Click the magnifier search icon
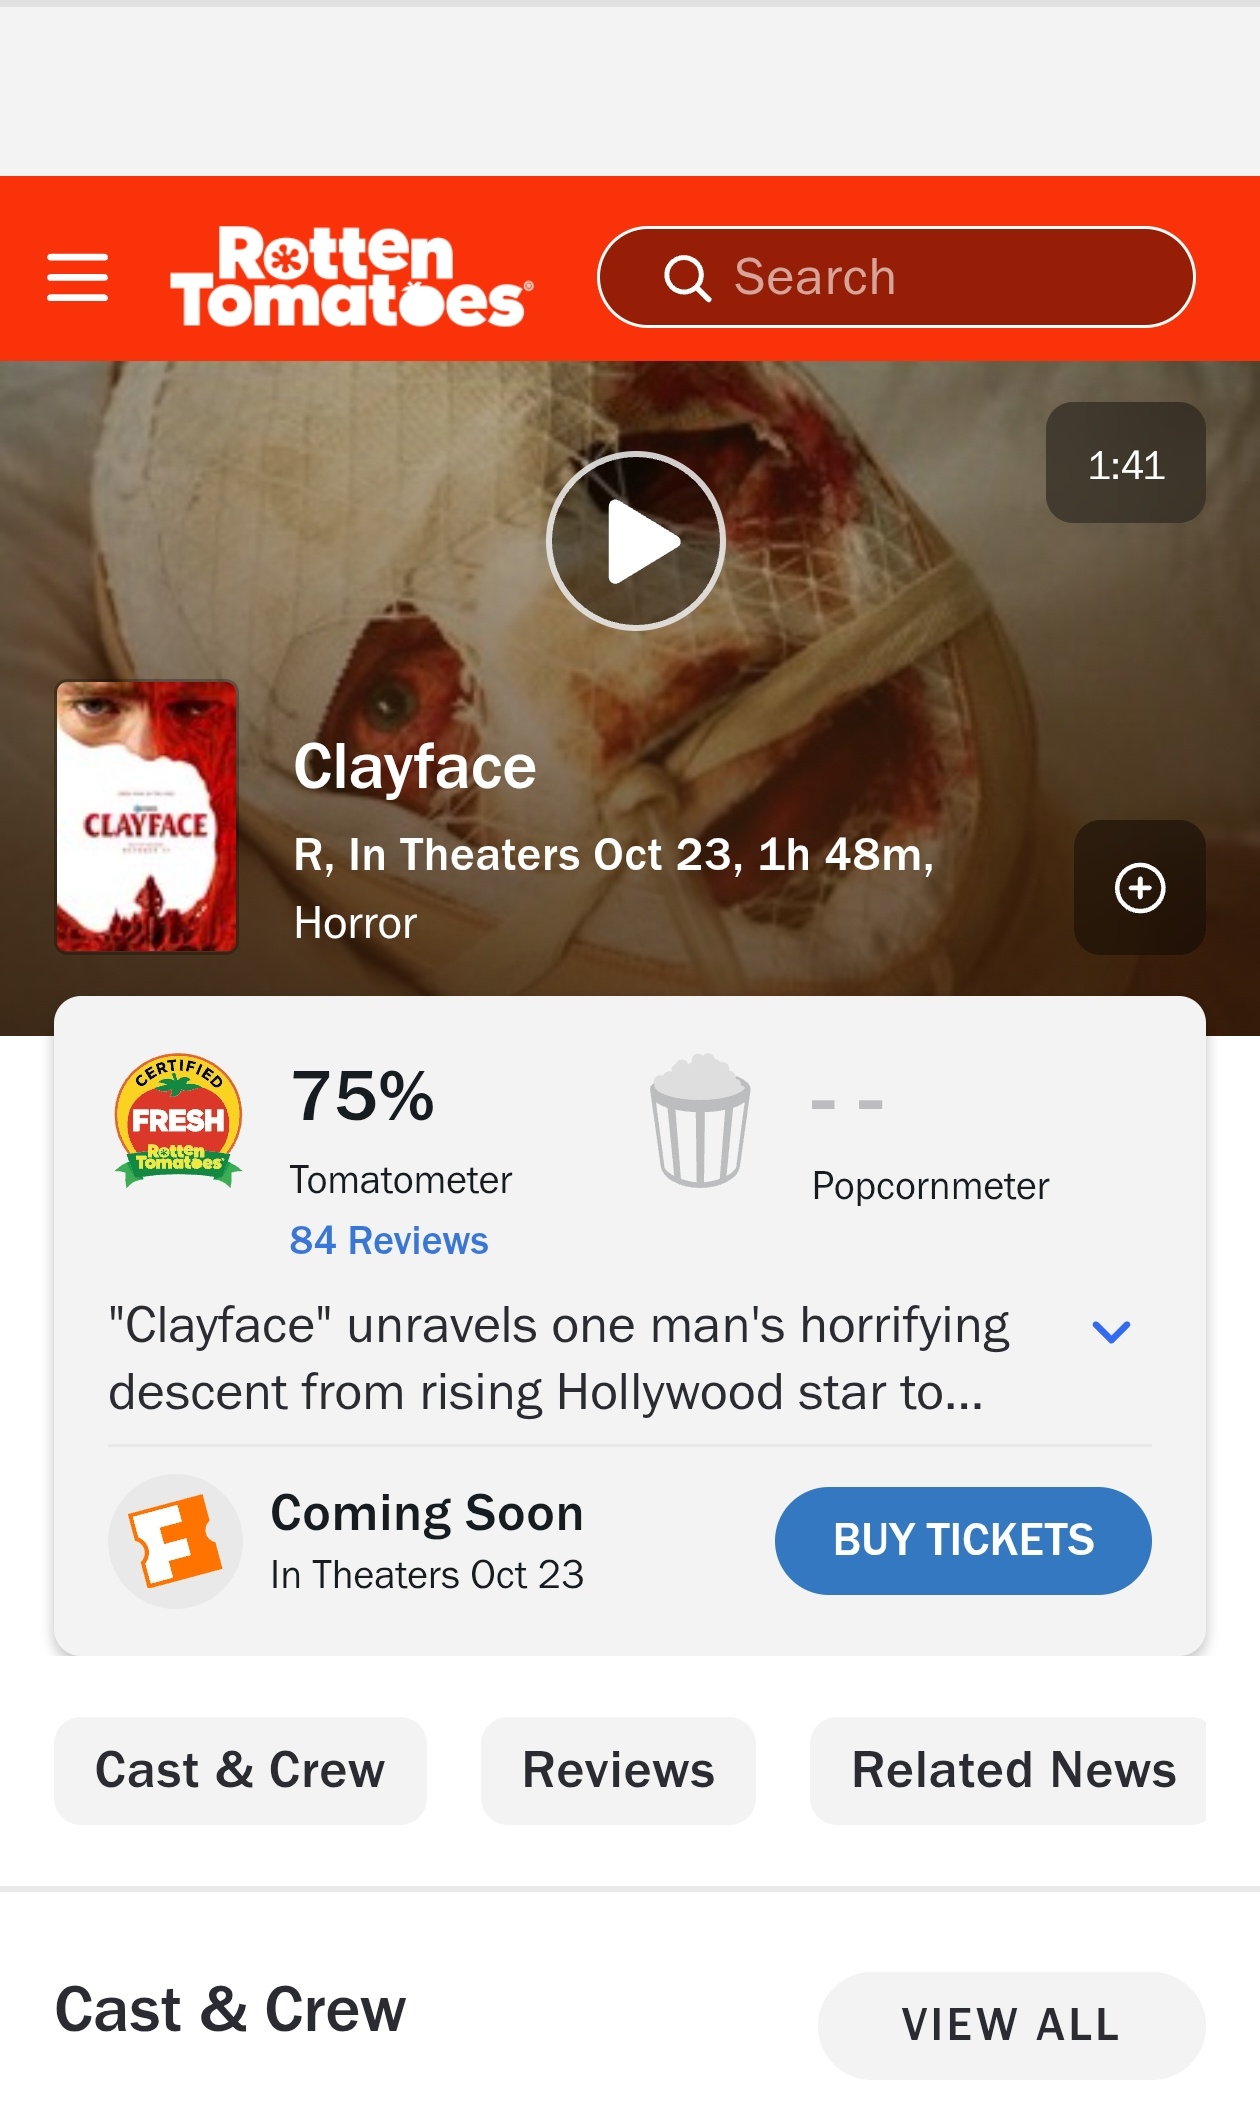 pos(687,278)
